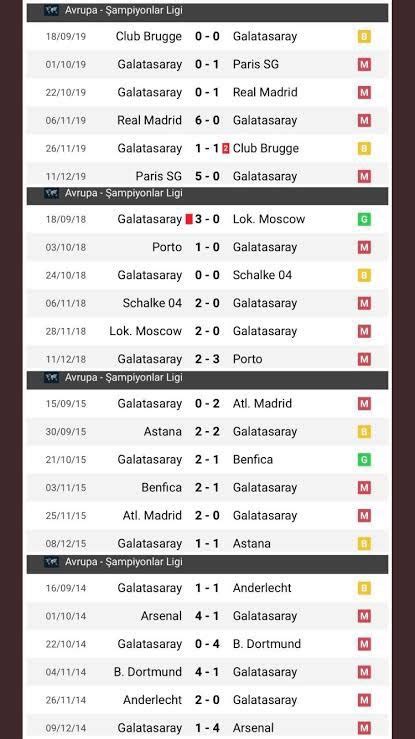Click the 09/12/14 Galatasaray vs Arsenal row
The height and width of the screenshot is (739, 415).
[x=207, y=727]
